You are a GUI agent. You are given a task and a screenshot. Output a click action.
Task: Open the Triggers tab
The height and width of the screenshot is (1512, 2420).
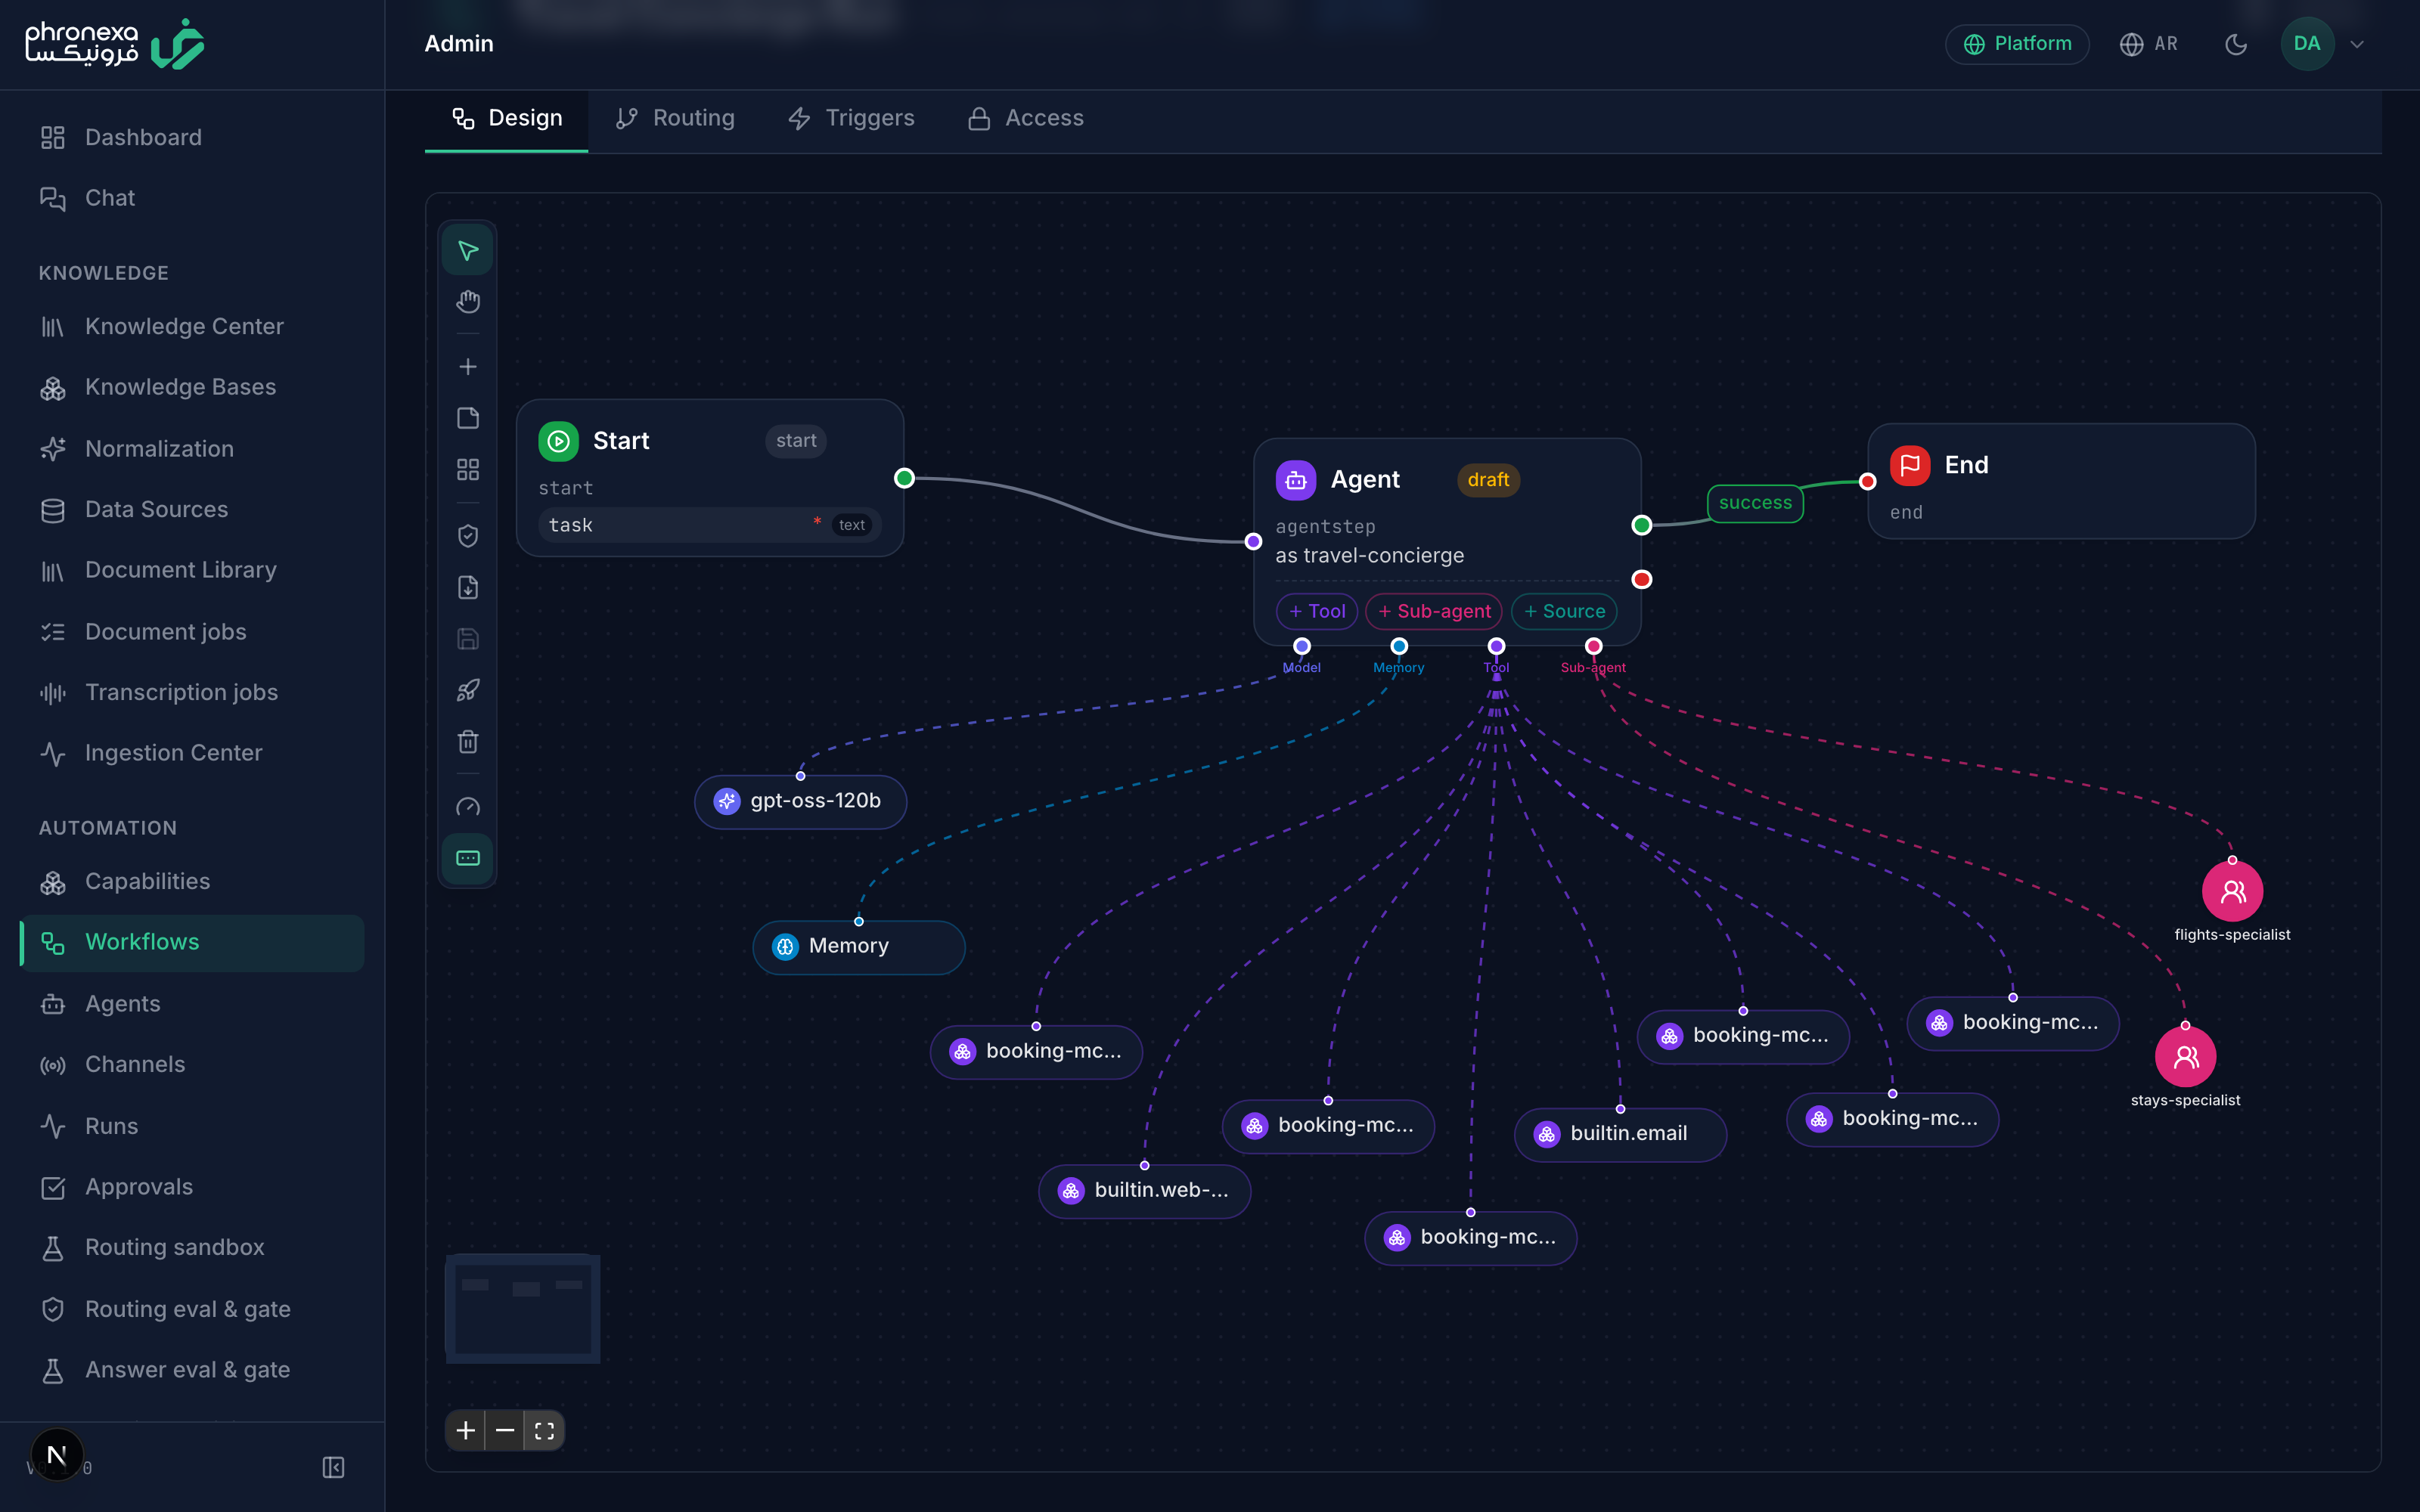coord(851,118)
